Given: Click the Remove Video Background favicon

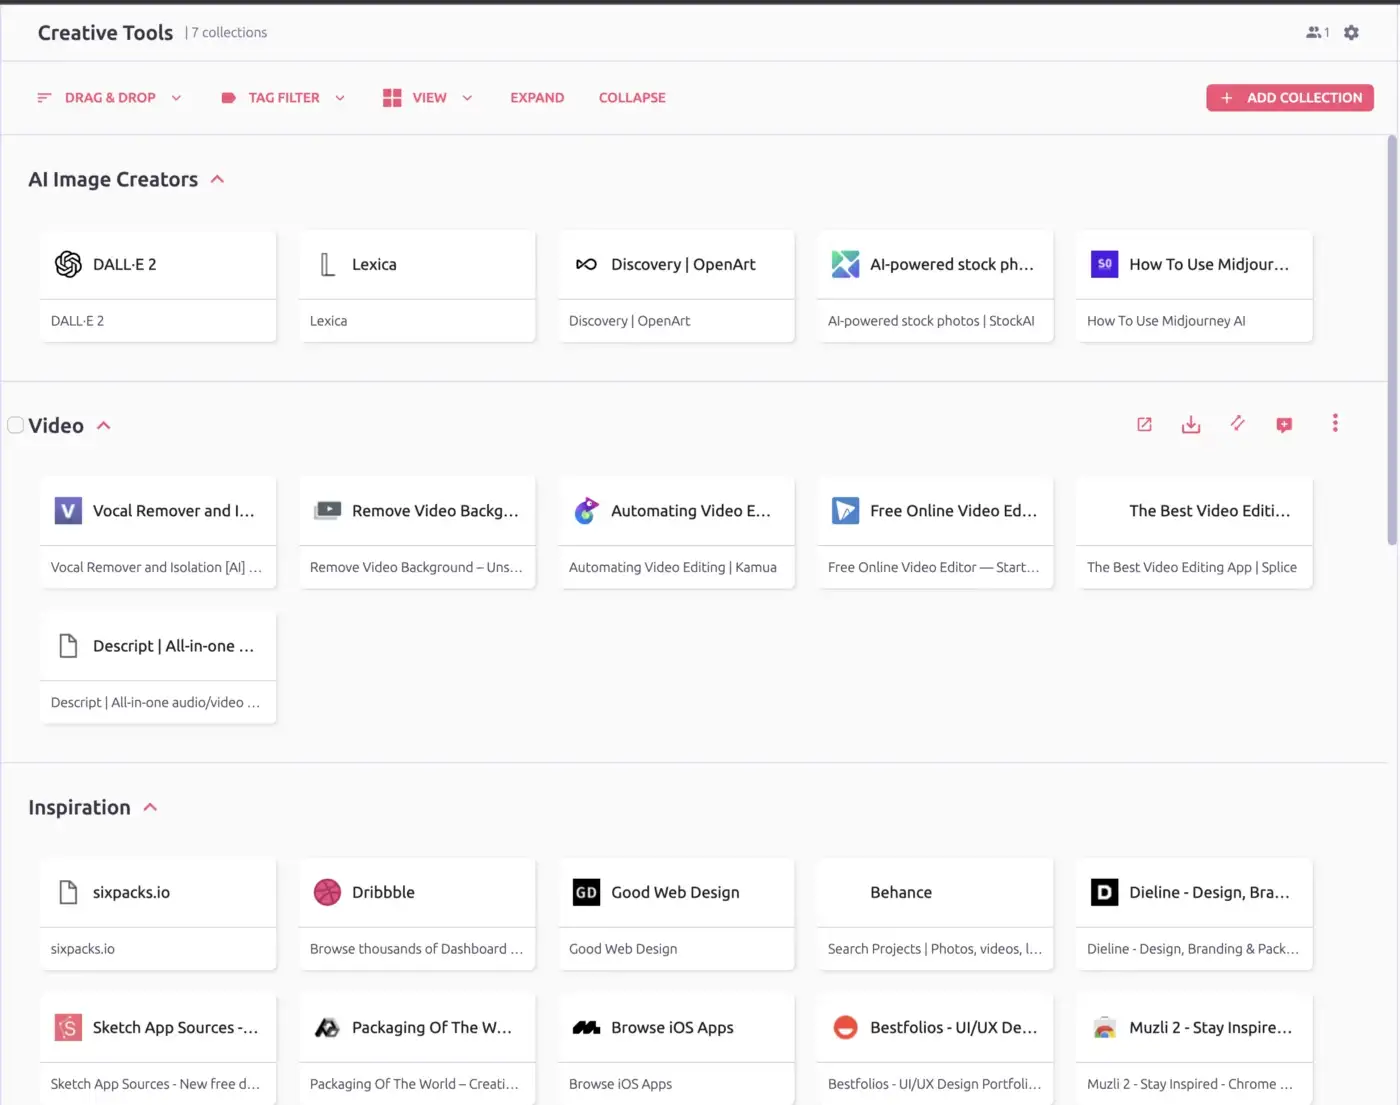Looking at the screenshot, I should (327, 510).
